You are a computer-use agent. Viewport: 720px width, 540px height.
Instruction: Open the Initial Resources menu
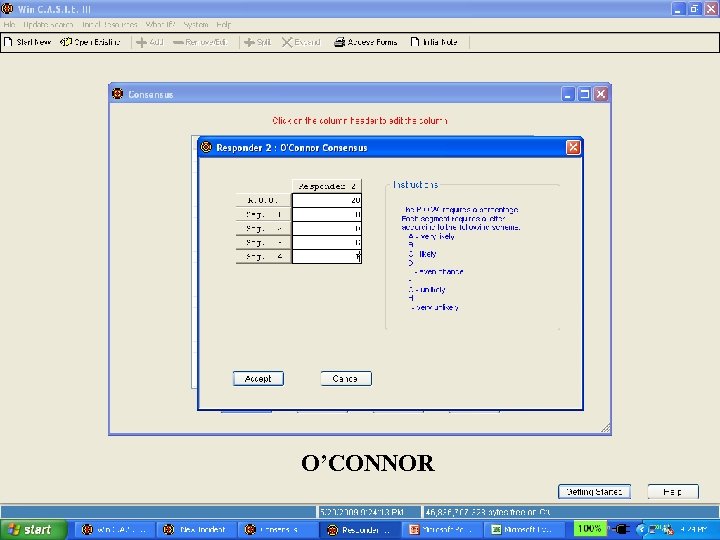coord(110,24)
